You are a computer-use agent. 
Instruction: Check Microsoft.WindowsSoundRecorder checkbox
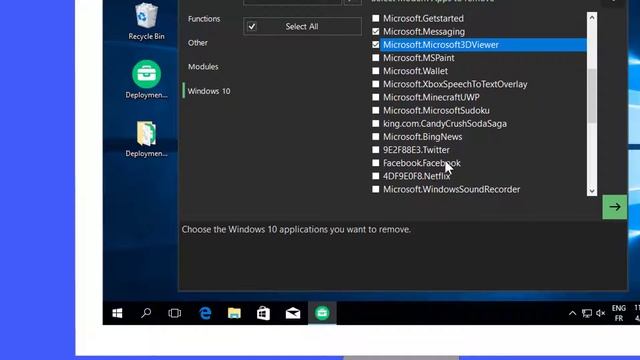pyautogui.click(x=376, y=189)
